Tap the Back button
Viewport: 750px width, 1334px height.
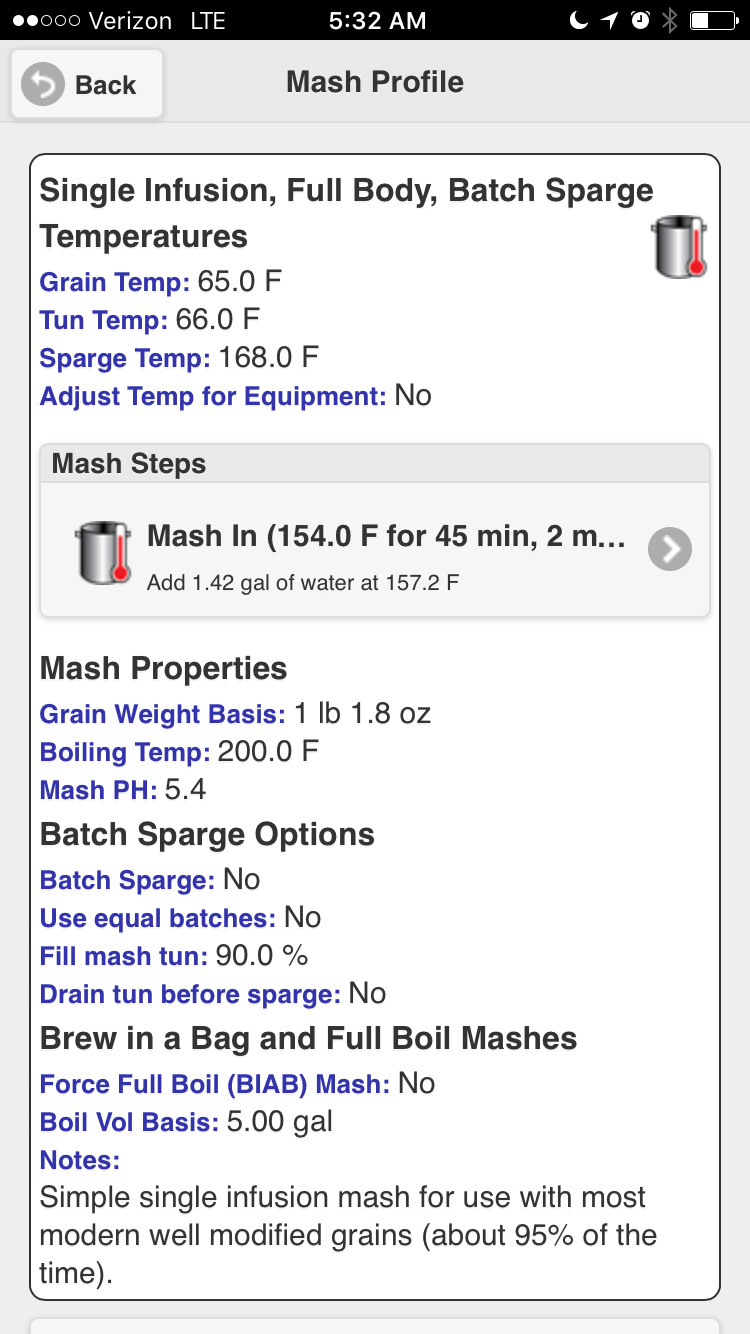(x=86, y=85)
